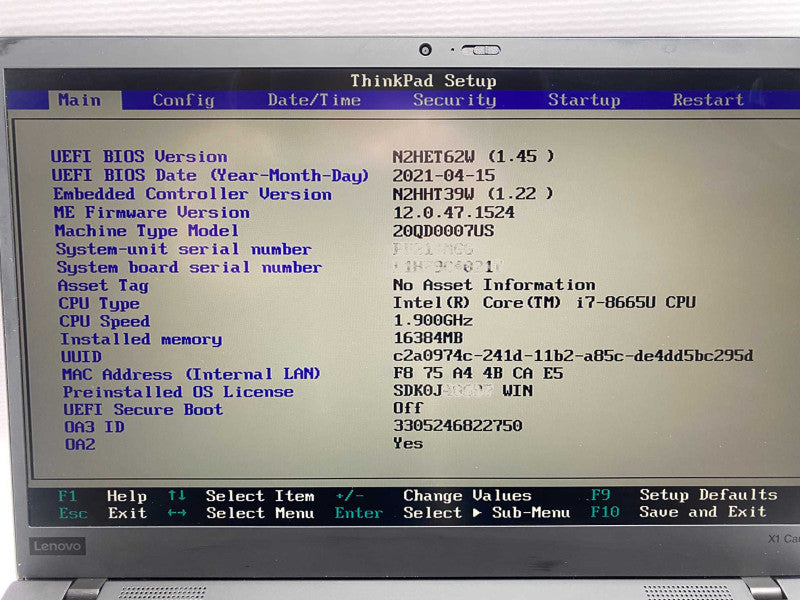This screenshot has width=800, height=600.
Task: Click the Select Menu legend
Action: tap(260, 513)
